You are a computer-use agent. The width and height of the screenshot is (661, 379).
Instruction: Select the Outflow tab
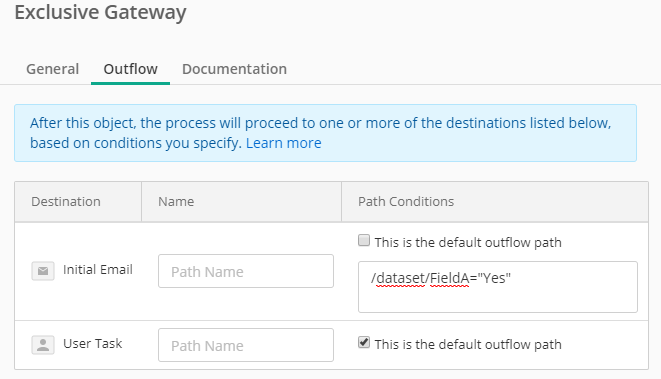(131, 69)
